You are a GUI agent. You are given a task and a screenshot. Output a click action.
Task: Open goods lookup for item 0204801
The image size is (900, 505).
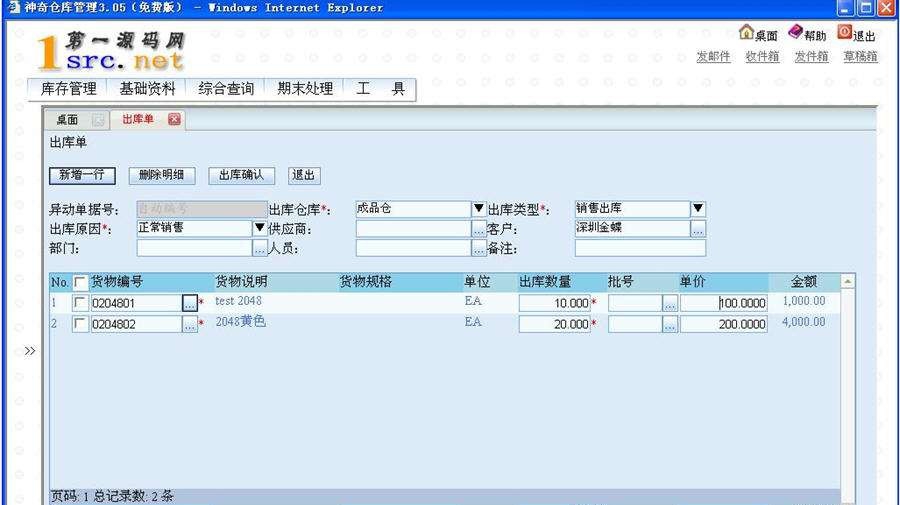pyautogui.click(x=189, y=303)
